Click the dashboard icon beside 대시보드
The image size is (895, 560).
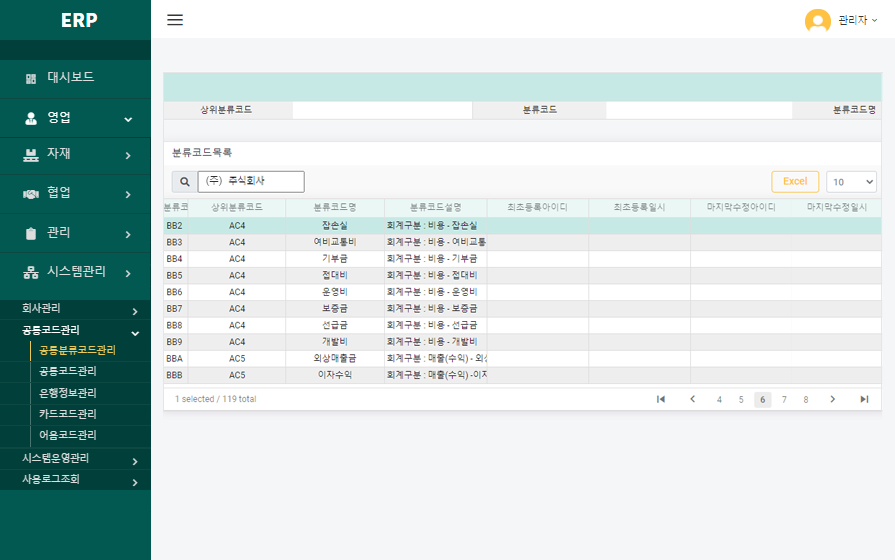pos(31,79)
